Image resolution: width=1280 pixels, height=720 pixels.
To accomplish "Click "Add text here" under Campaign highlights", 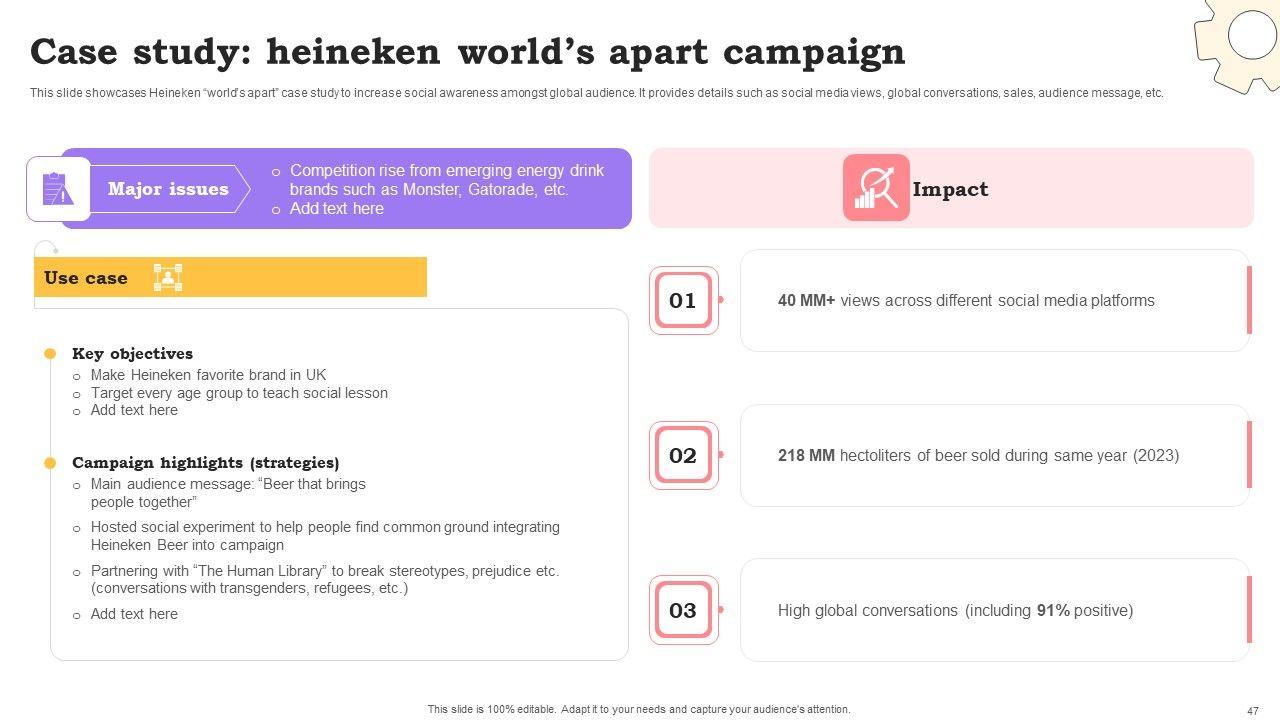I will point(134,614).
